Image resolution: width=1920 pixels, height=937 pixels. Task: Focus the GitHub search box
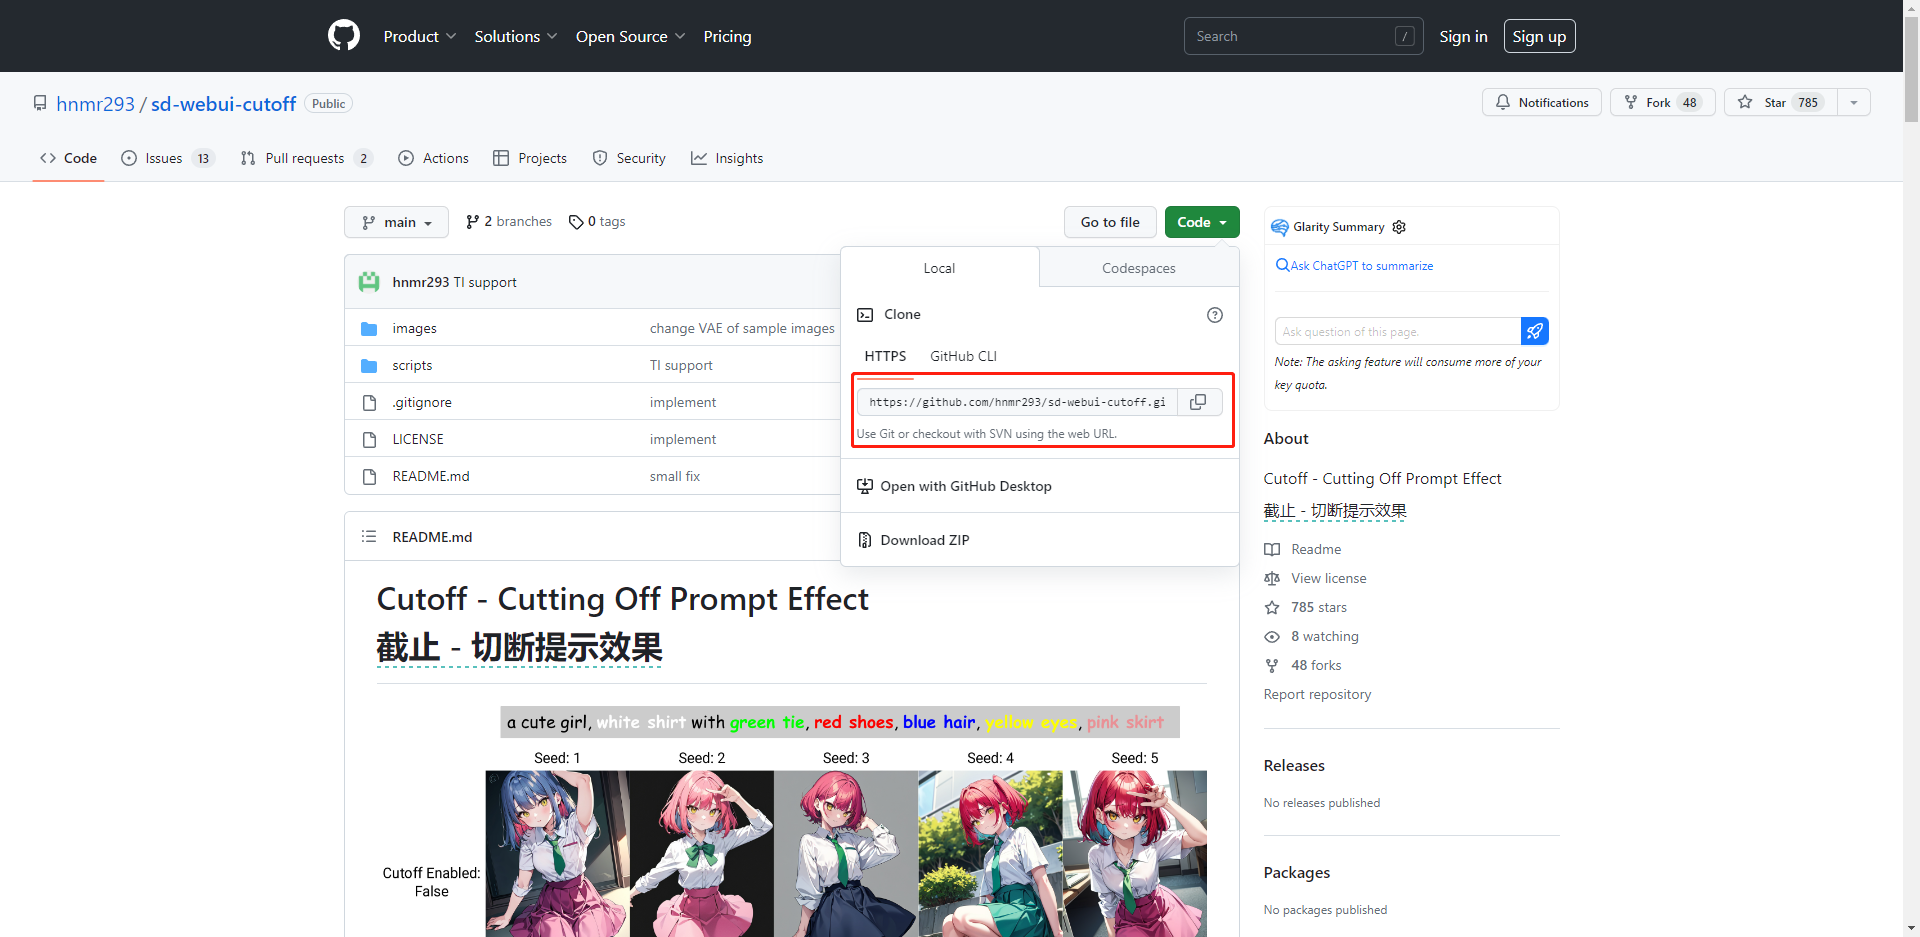1288,36
